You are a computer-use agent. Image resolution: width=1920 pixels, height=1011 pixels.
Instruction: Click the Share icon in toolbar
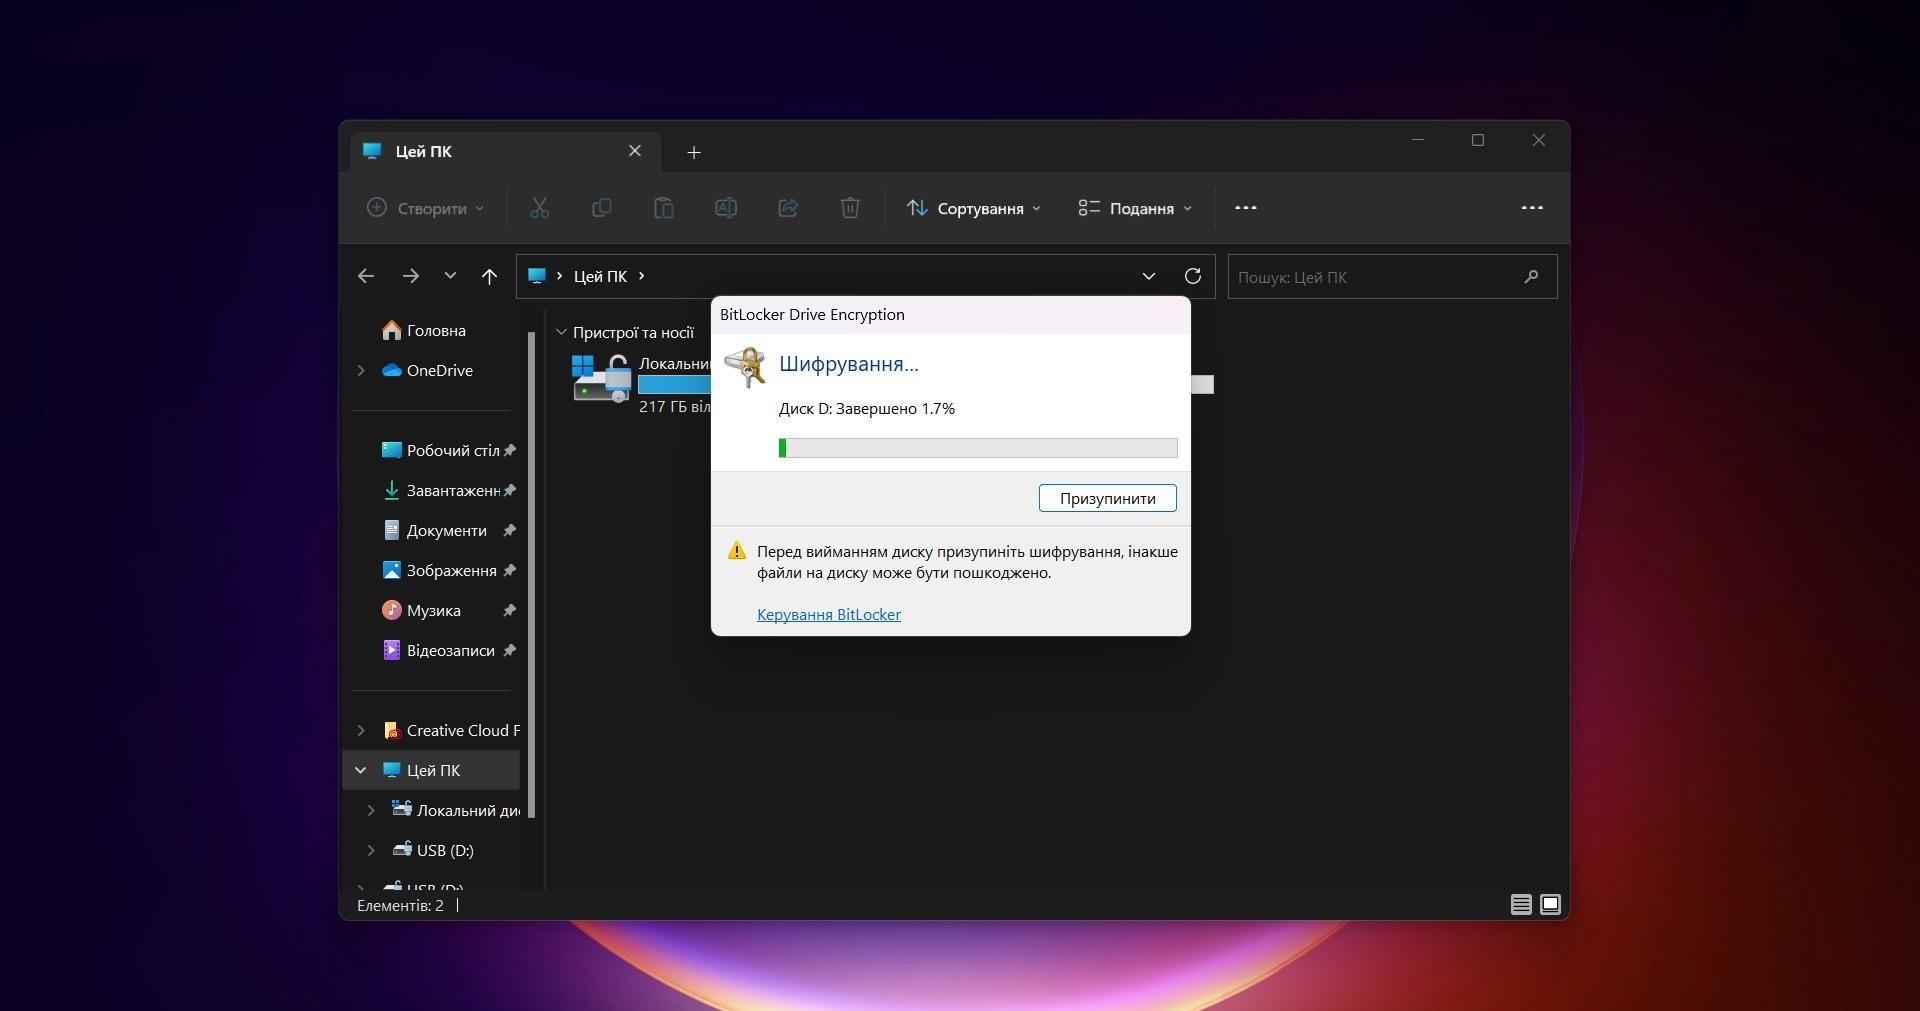788,208
